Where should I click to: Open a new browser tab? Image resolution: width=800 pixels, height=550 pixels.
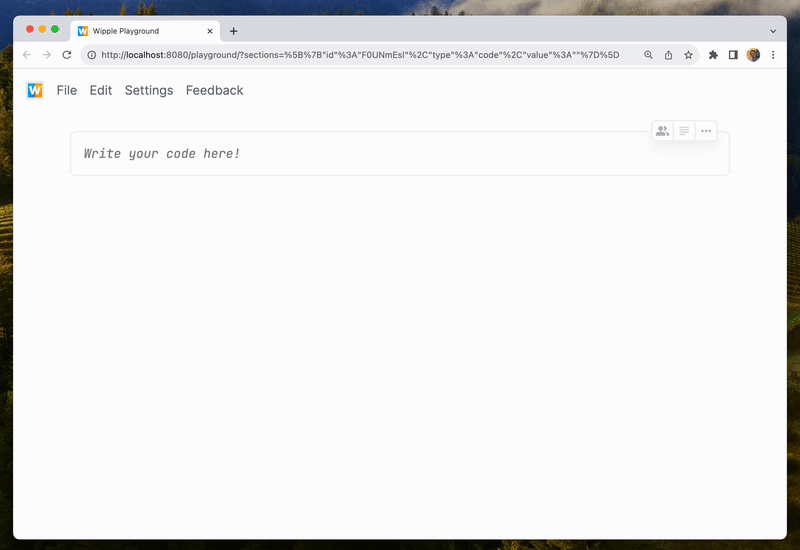(233, 31)
